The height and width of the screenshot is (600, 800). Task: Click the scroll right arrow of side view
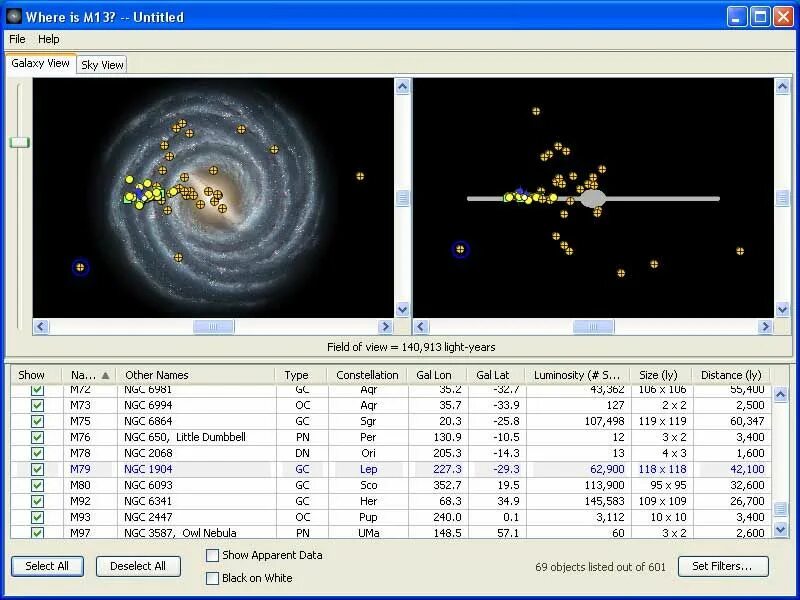pos(765,327)
